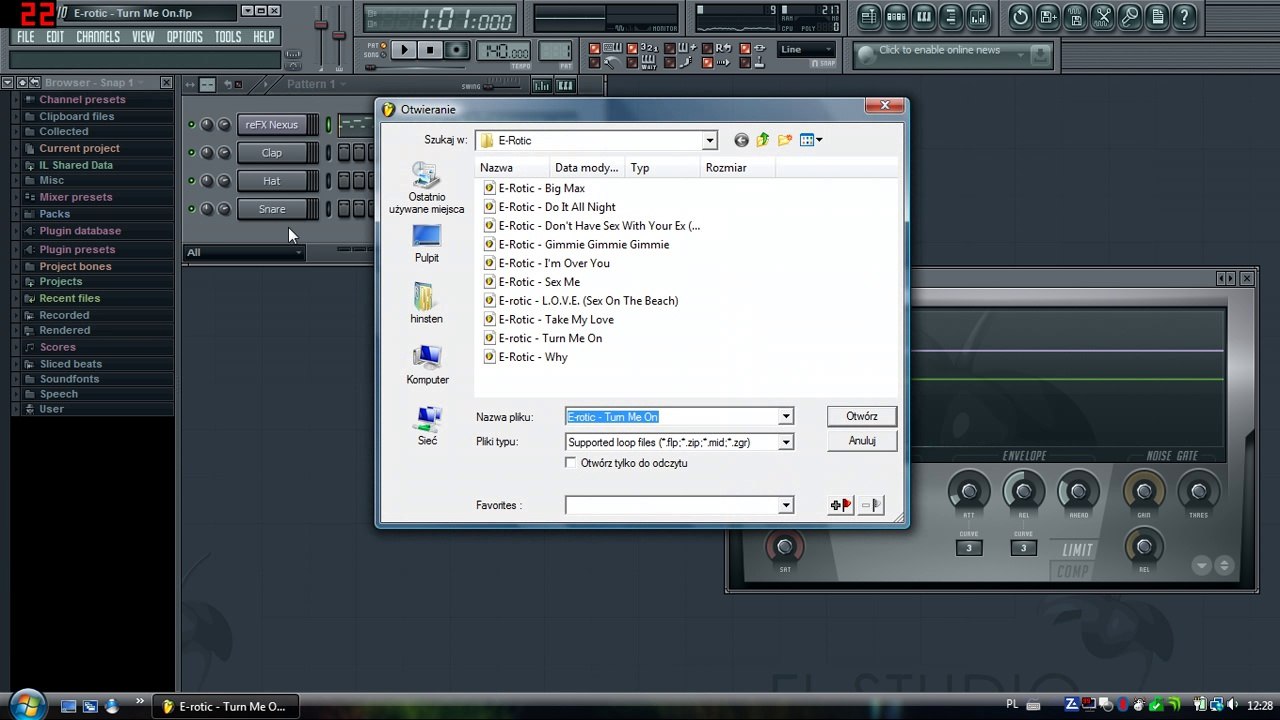Click the Otwórz button
Image resolution: width=1280 pixels, height=720 pixels.
tap(862, 416)
